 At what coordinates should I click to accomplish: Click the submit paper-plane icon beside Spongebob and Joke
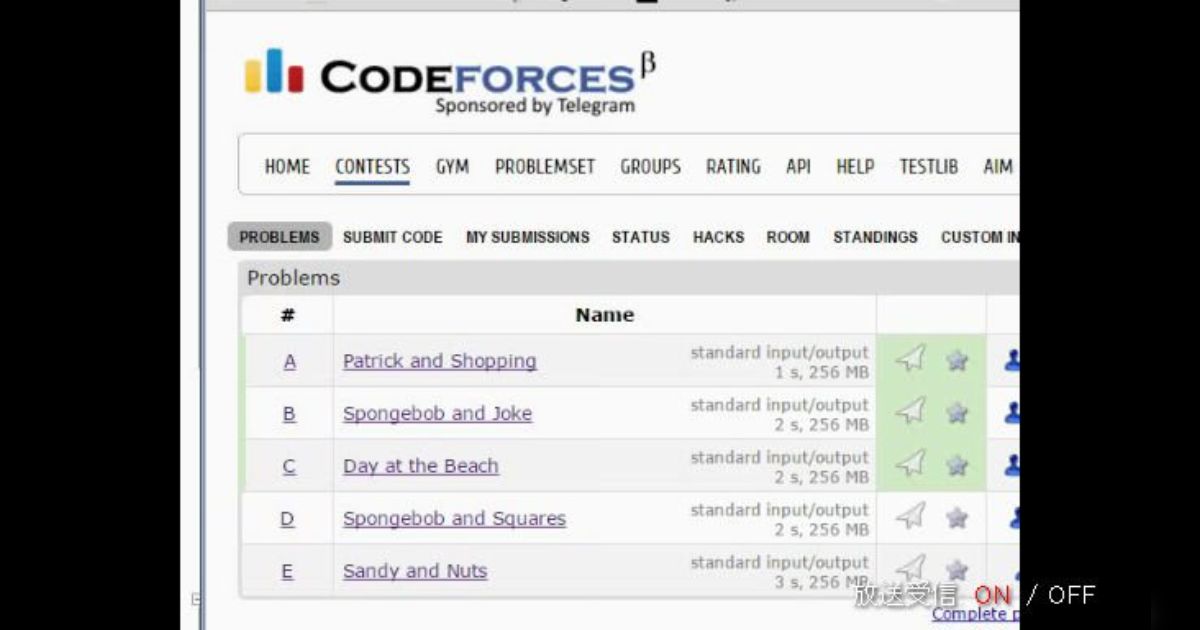click(x=910, y=413)
